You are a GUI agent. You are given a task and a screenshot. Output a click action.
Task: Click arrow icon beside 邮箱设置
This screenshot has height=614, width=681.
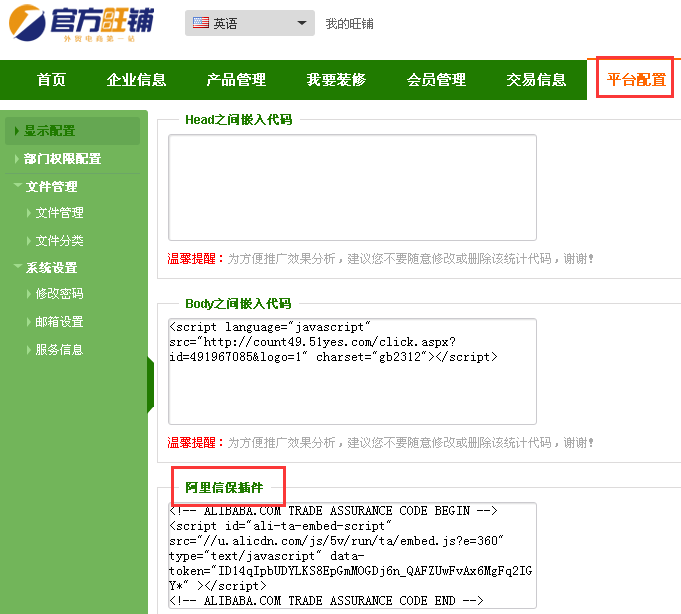[29, 322]
